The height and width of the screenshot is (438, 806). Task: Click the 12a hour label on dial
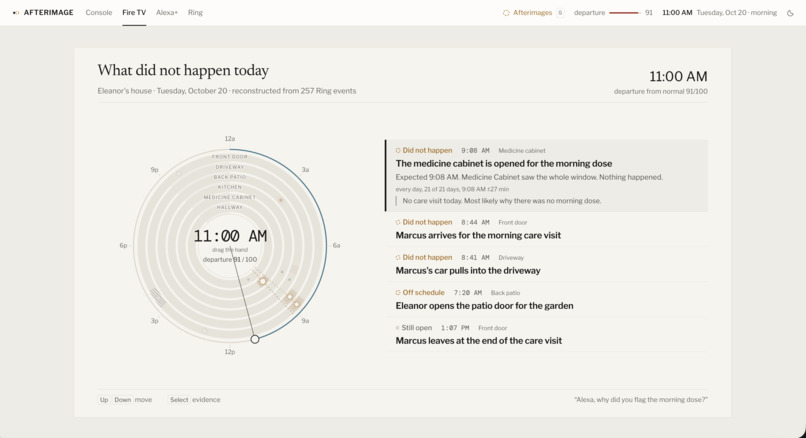[x=230, y=139]
